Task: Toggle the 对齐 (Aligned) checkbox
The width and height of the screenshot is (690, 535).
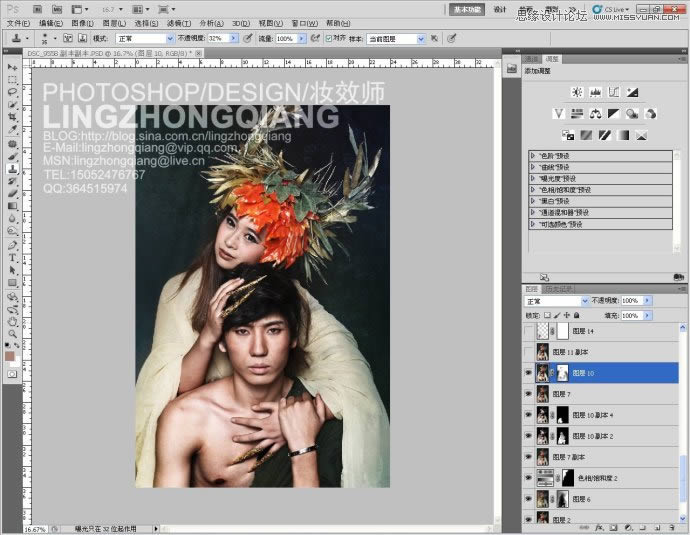Action: [329, 39]
